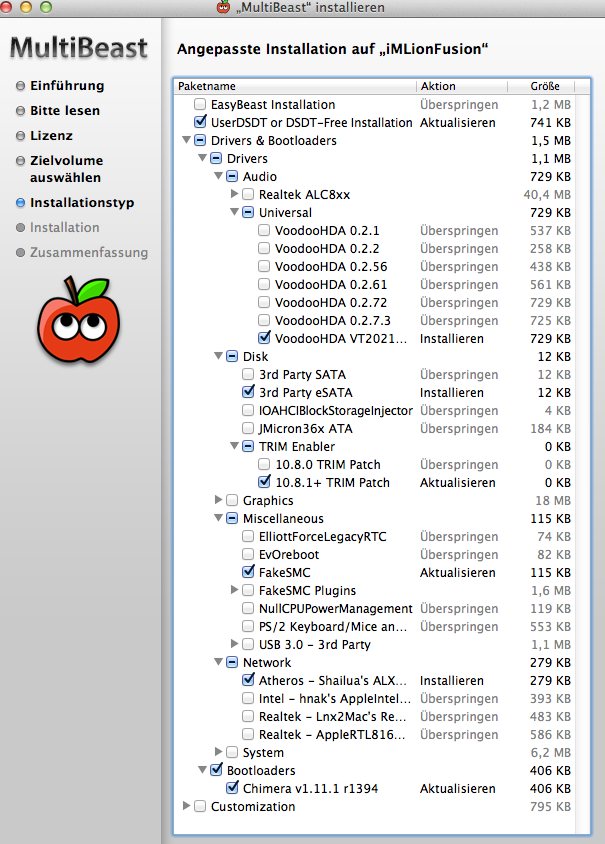Check the Graphics group checkbox

pos(232,500)
